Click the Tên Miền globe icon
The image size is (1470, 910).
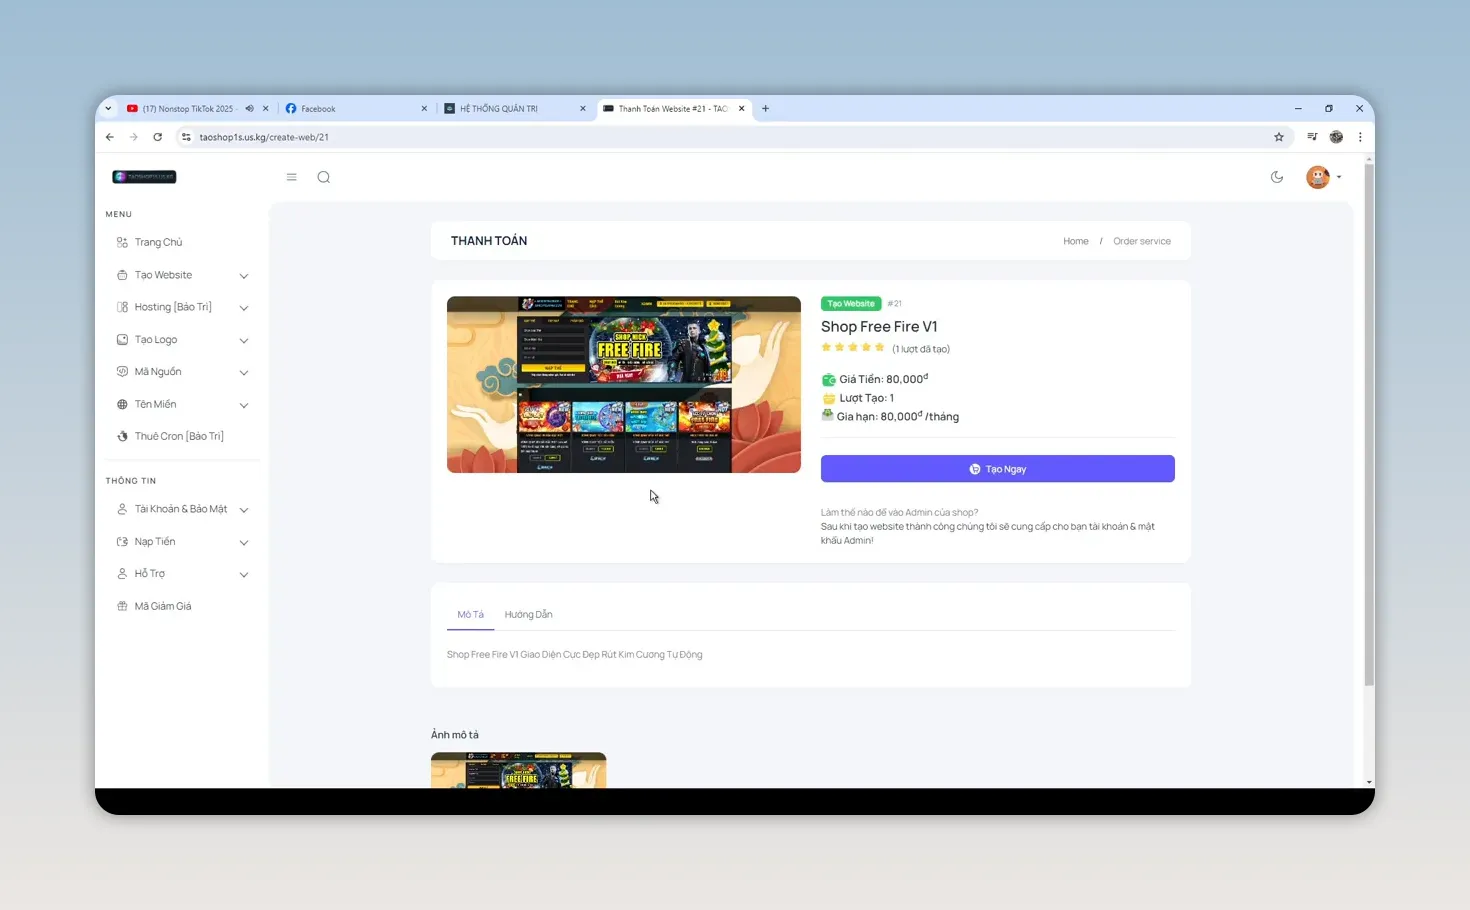tap(122, 404)
